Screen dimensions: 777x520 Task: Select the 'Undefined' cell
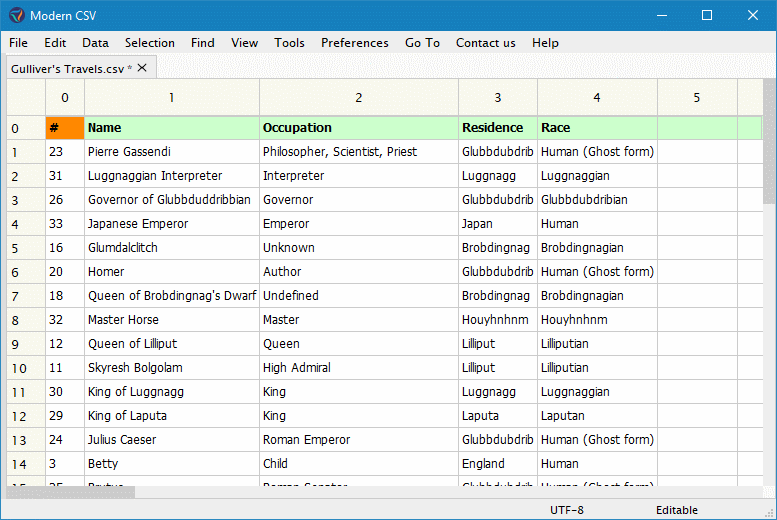point(359,296)
